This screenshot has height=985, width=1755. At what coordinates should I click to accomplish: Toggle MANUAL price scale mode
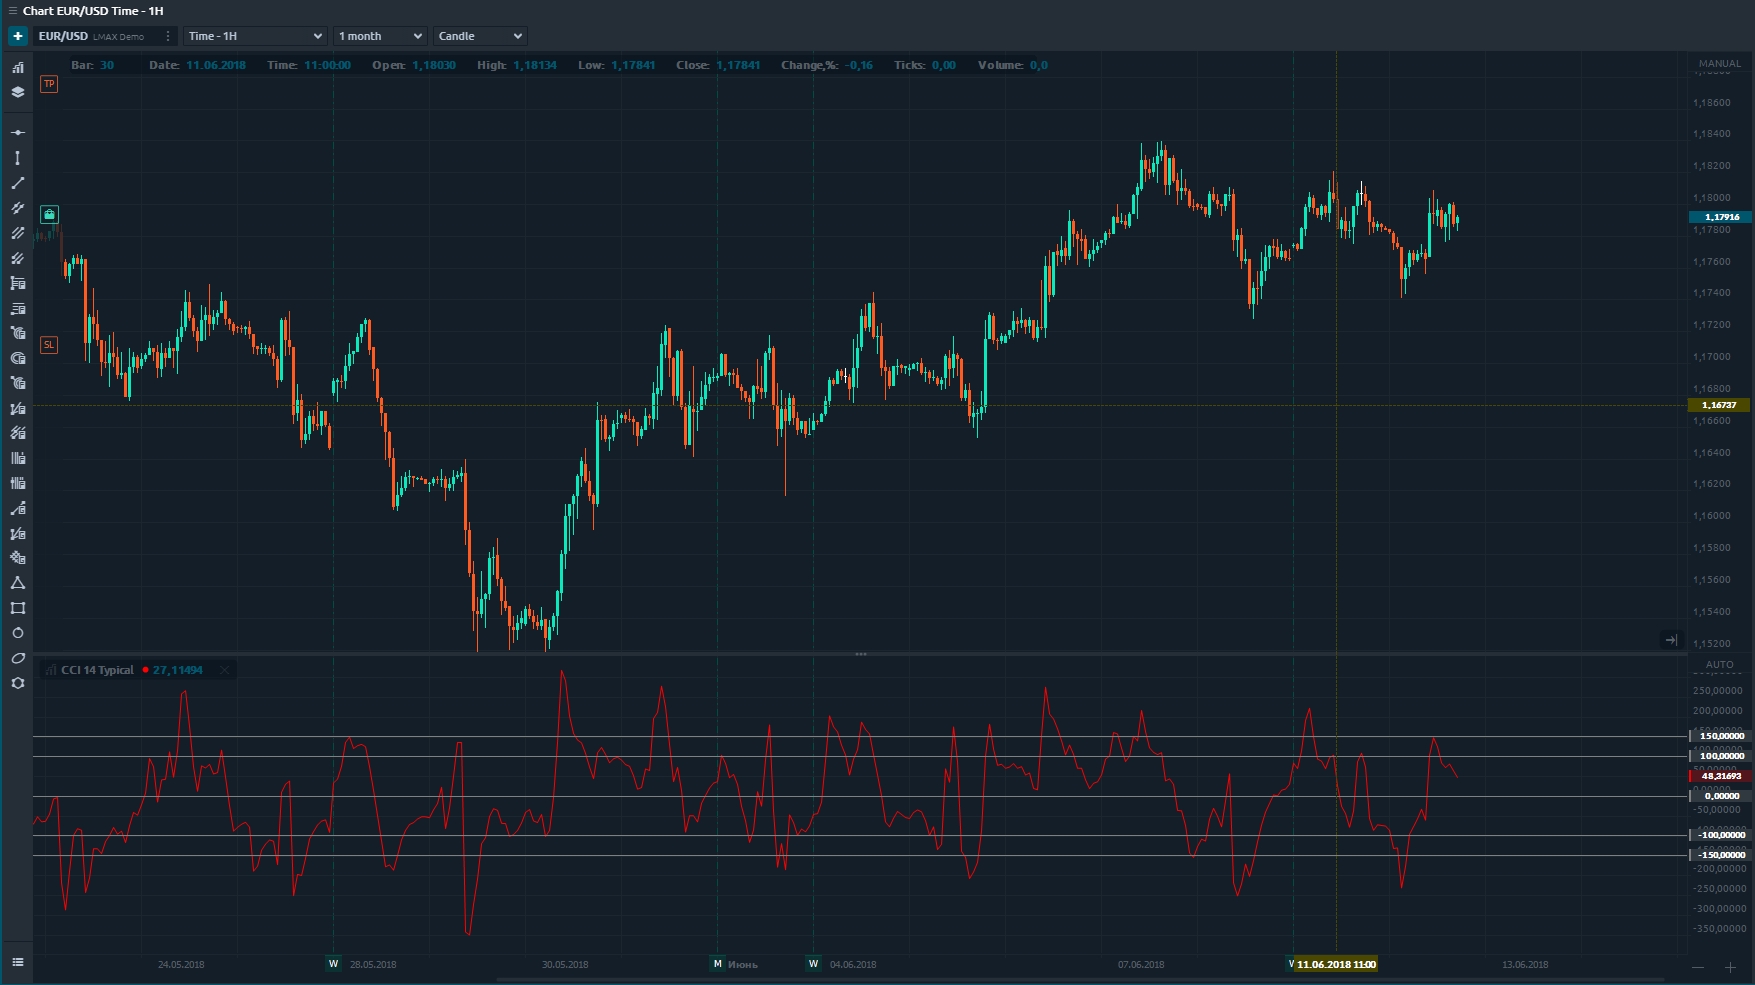[1719, 64]
